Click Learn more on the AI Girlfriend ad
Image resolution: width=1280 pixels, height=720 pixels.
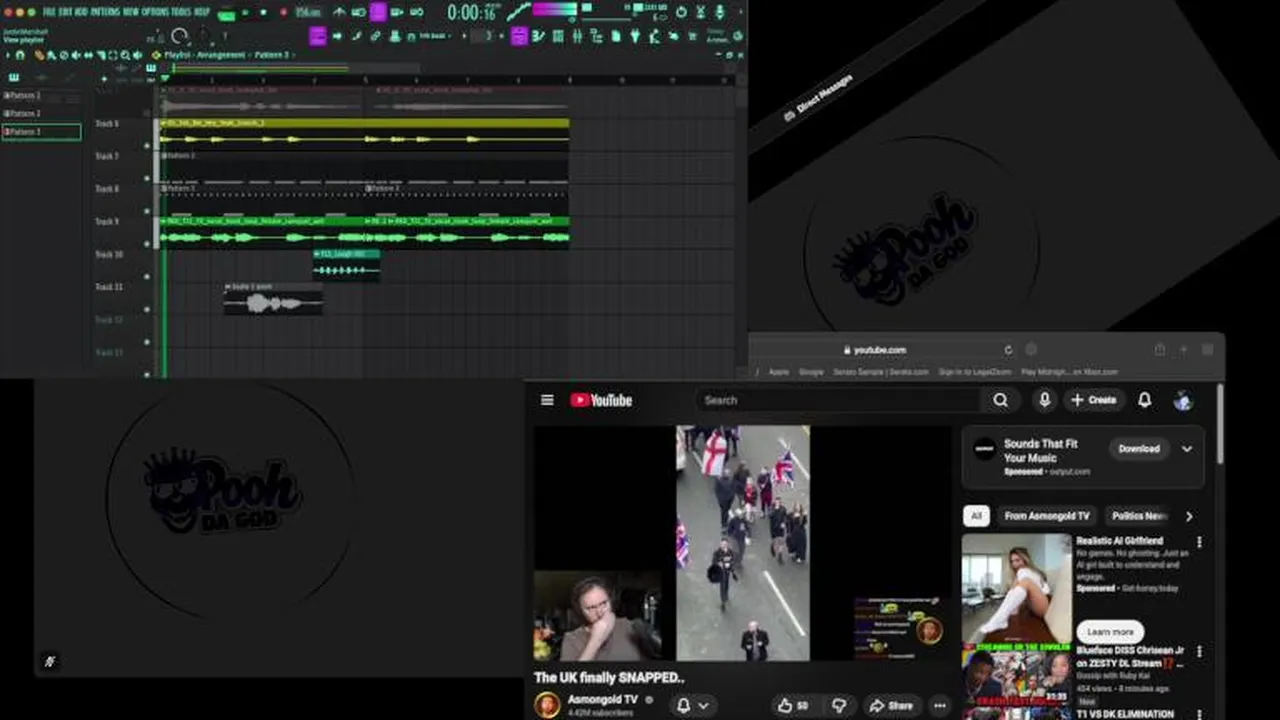1111,632
